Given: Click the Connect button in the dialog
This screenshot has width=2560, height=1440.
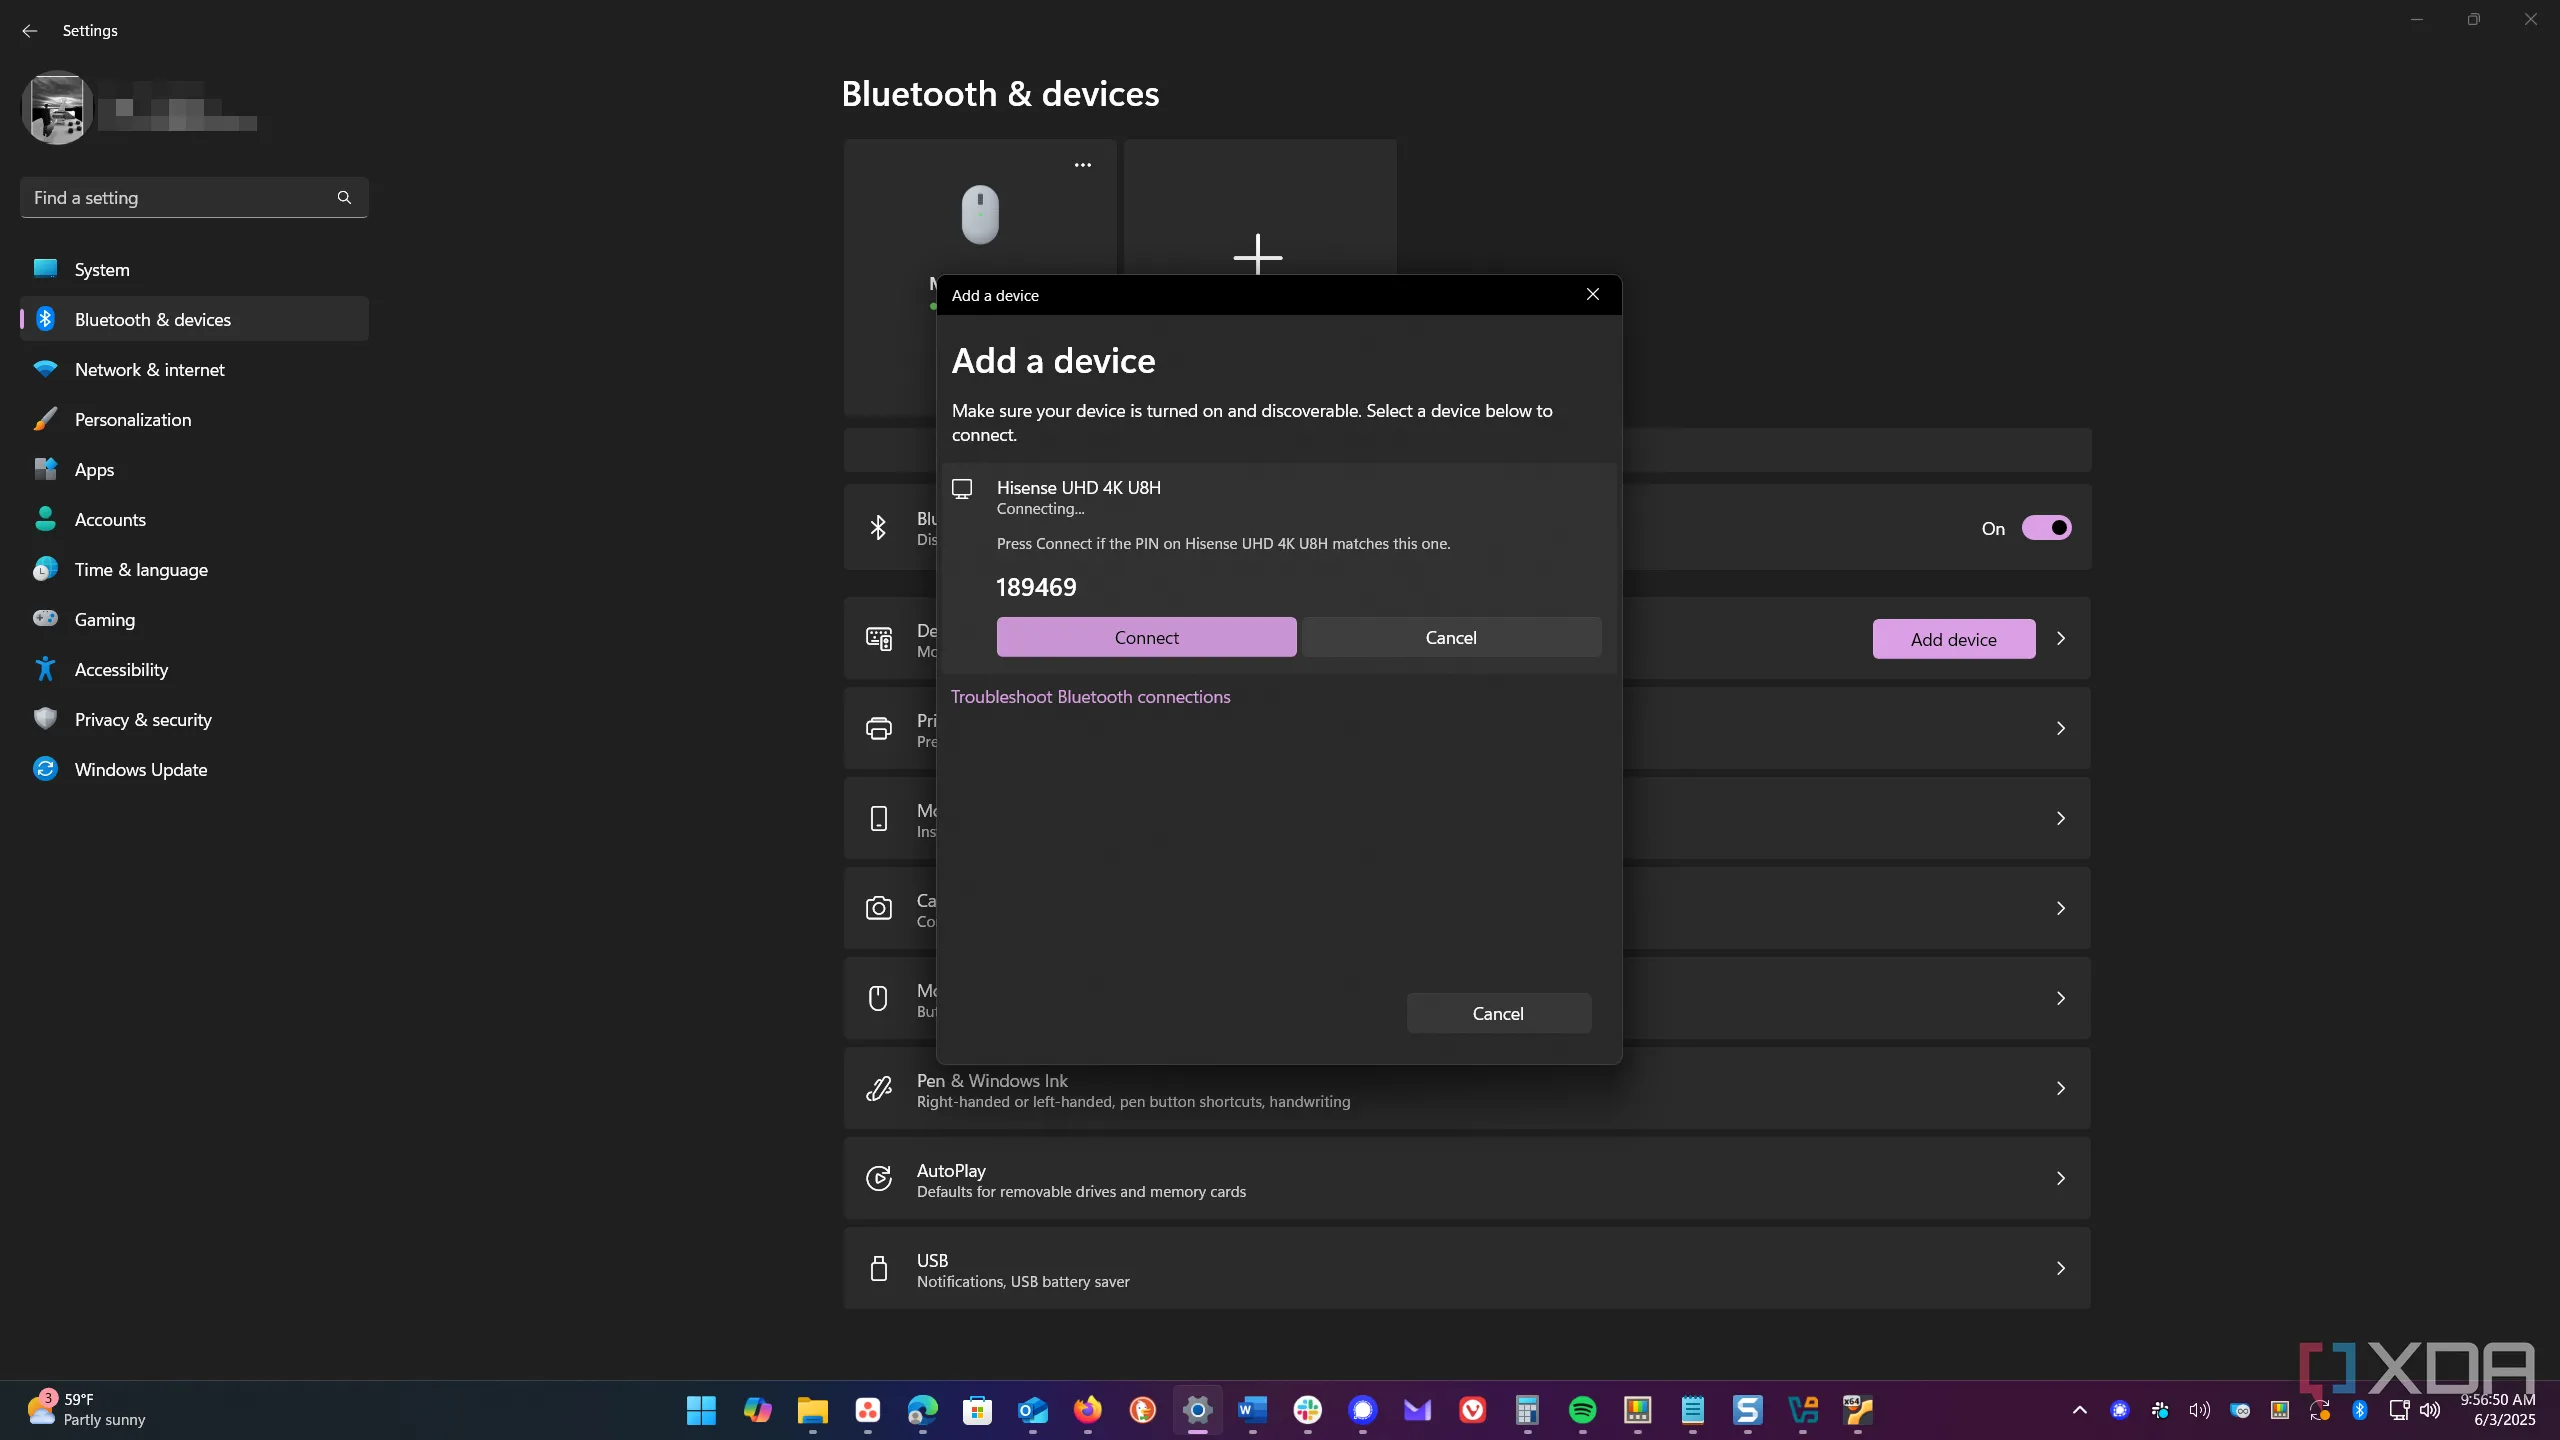Looking at the screenshot, I should click(x=1146, y=637).
